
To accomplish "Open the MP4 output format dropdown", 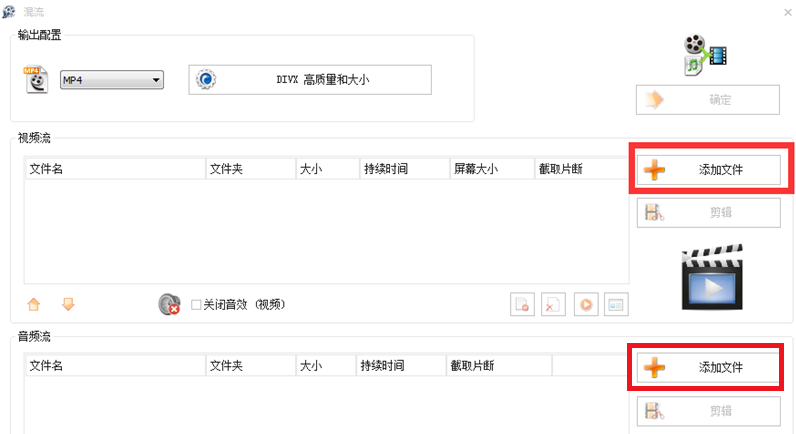I will (x=111, y=81).
